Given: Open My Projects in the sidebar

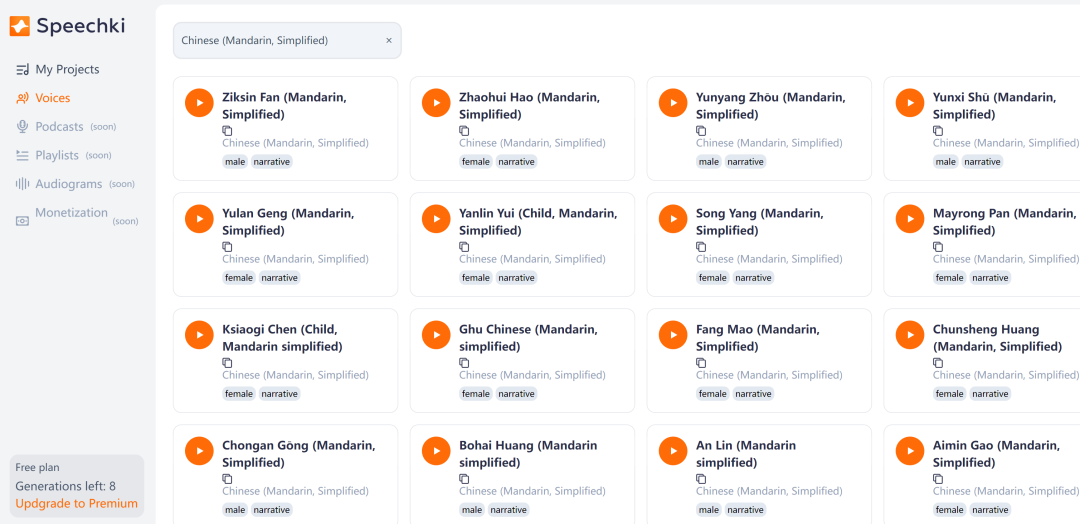Looking at the screenshot, I should click(67, 69).
